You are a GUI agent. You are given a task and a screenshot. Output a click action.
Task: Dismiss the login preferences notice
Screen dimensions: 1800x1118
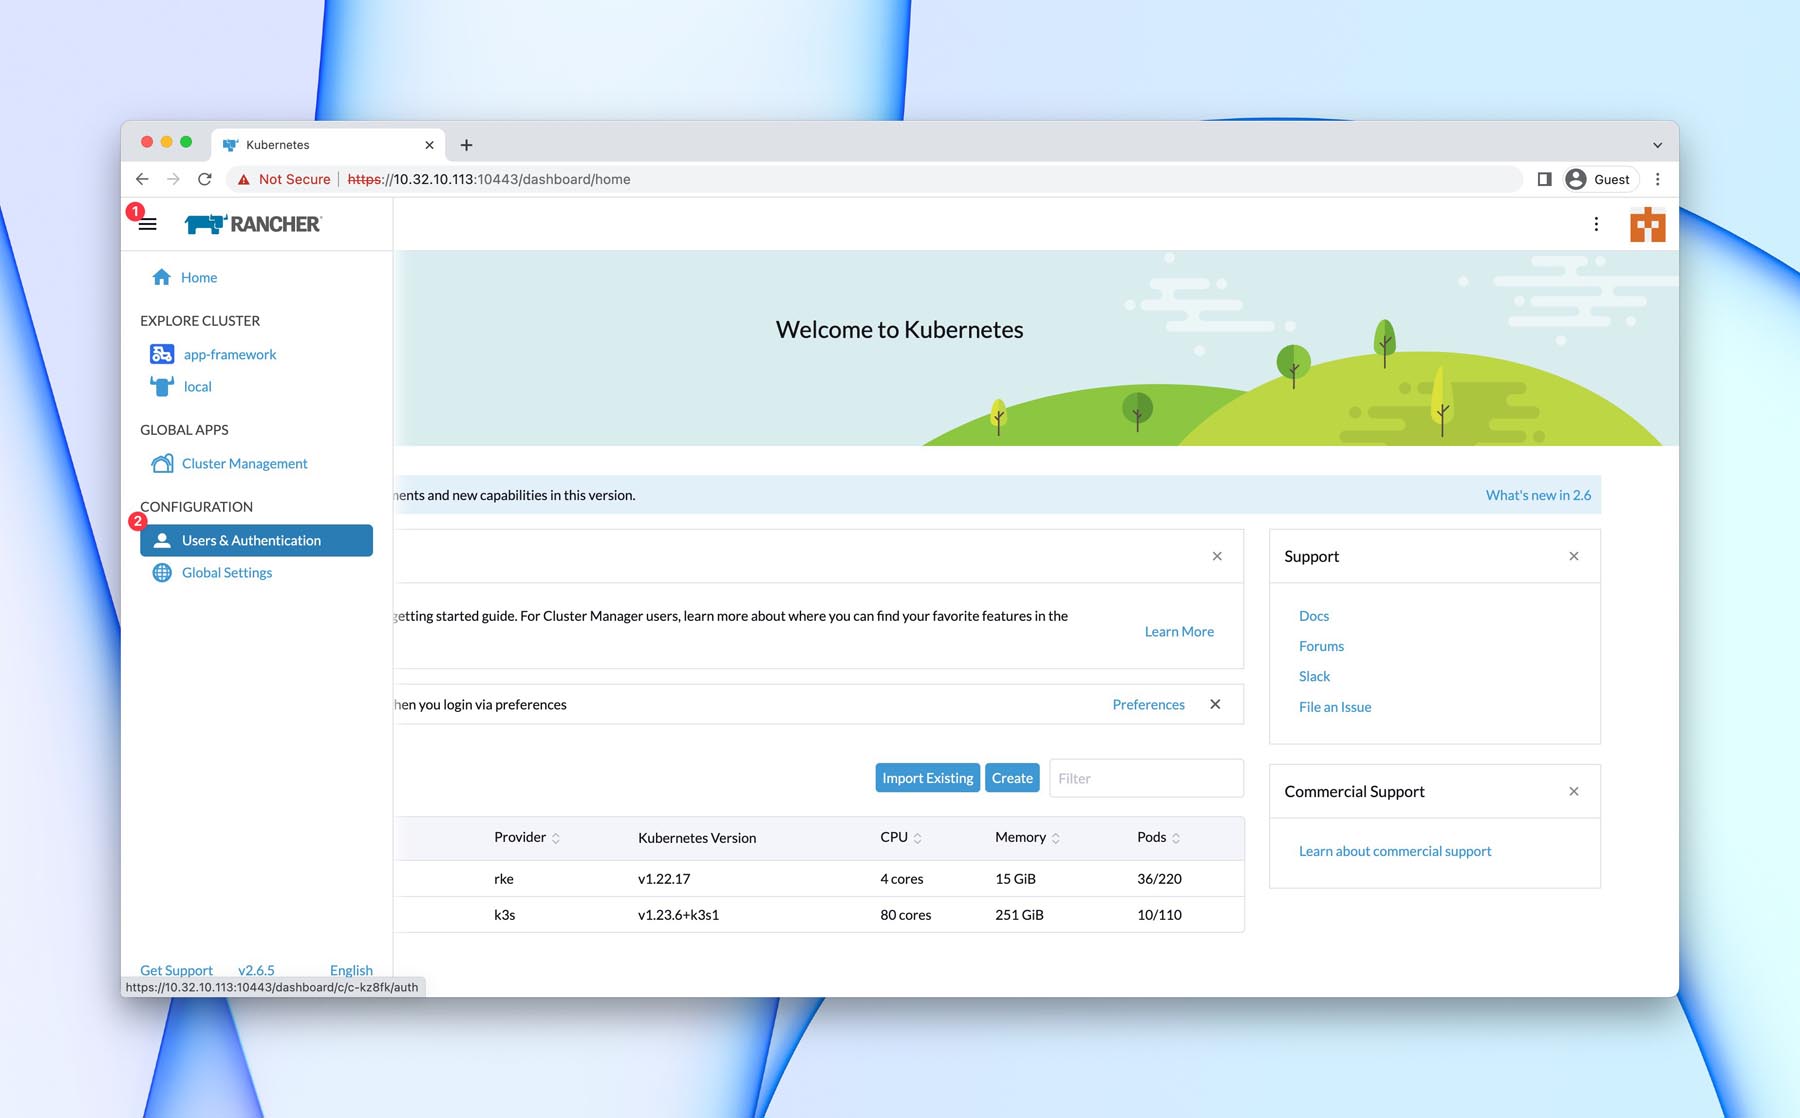pyautogui.click(x=1215, y=704)
